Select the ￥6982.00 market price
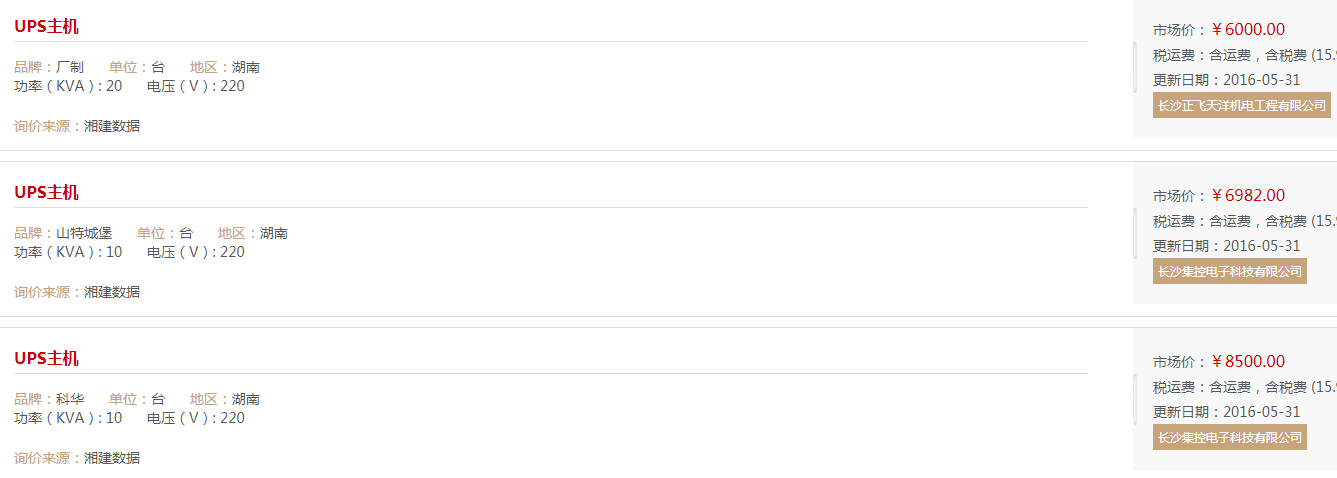Viewport: 1337px width, 478px height. point(1248,196)
